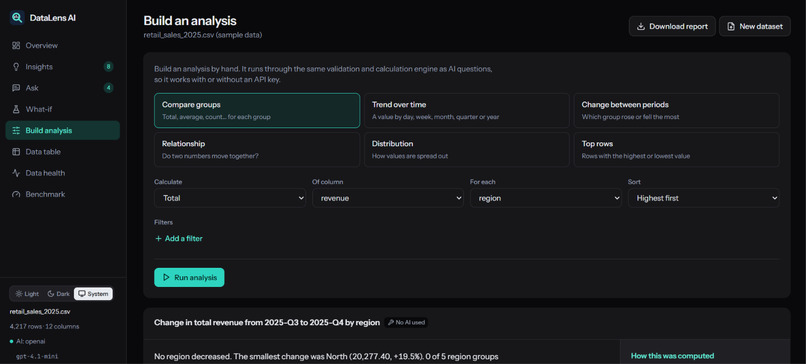Switch theme to System
This screenshot has height=364, width=806.
pos(93,294)
